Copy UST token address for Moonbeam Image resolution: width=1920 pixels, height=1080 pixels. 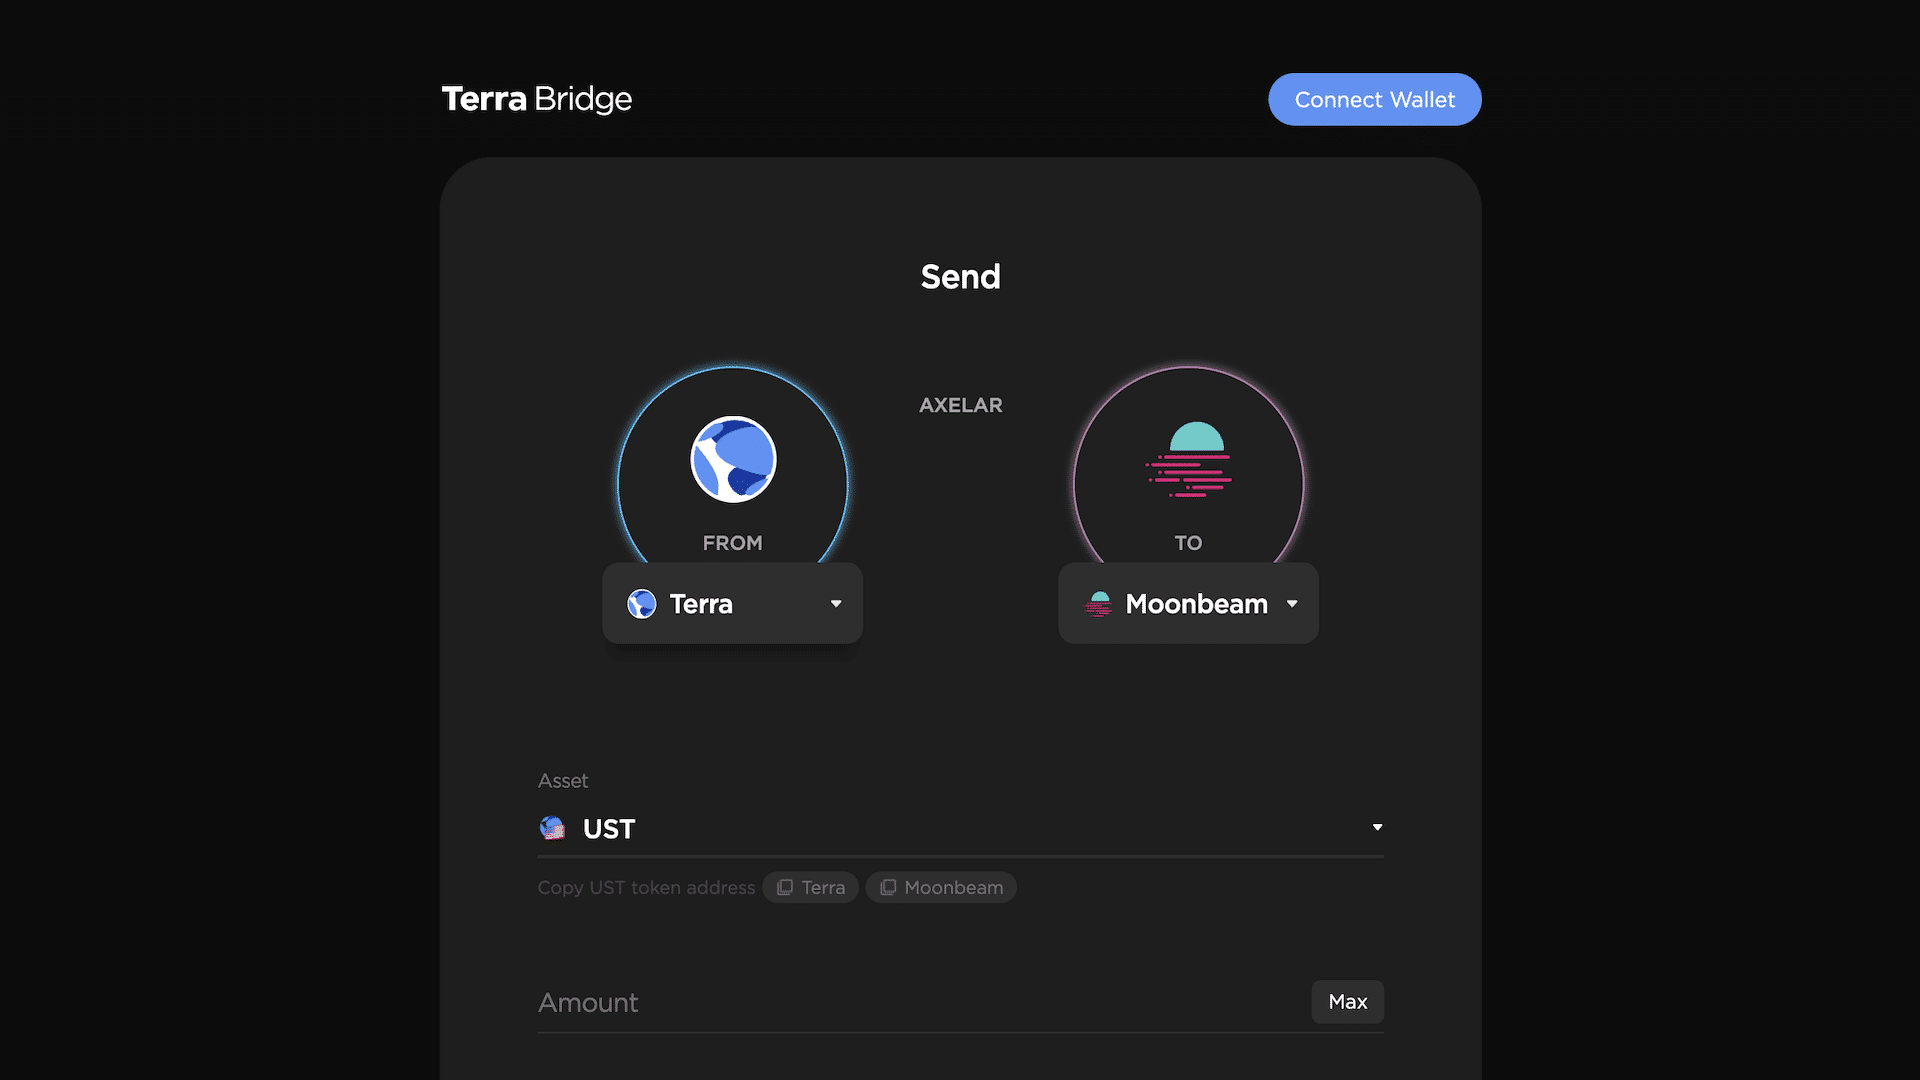(x=941, y=887)
